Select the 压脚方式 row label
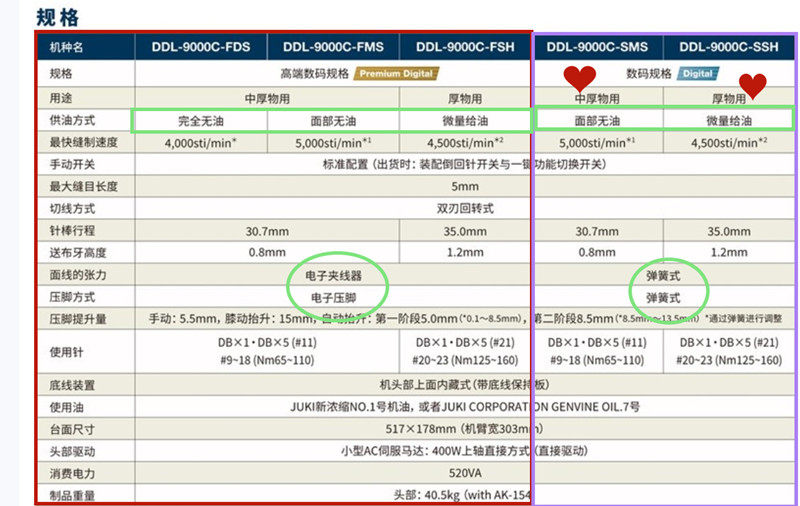 point(72,296)
